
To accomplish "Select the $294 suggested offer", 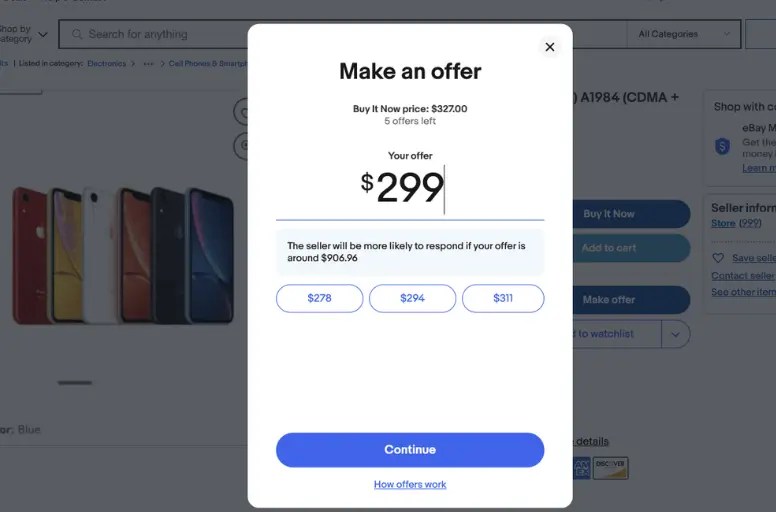I will 412,298.
